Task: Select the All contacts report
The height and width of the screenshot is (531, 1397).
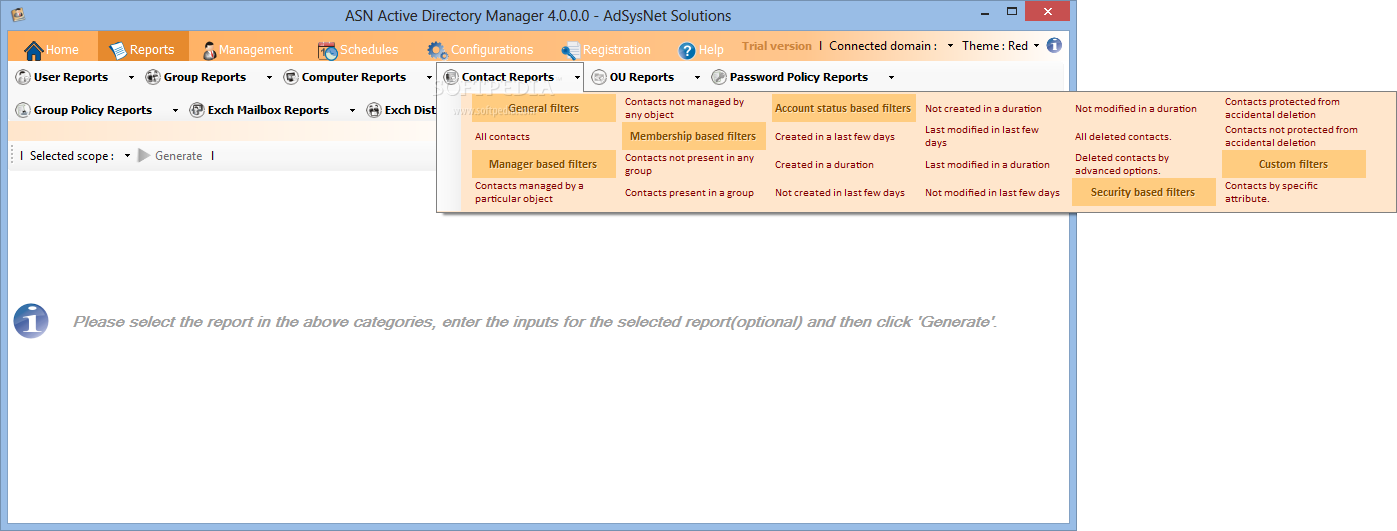Action: 503,137
